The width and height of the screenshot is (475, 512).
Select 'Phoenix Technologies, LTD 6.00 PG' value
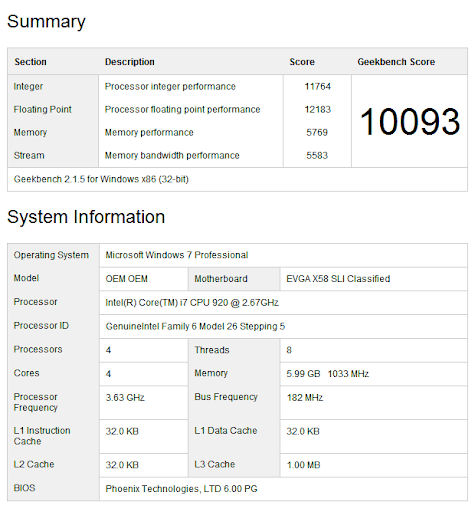coord(181,489)
